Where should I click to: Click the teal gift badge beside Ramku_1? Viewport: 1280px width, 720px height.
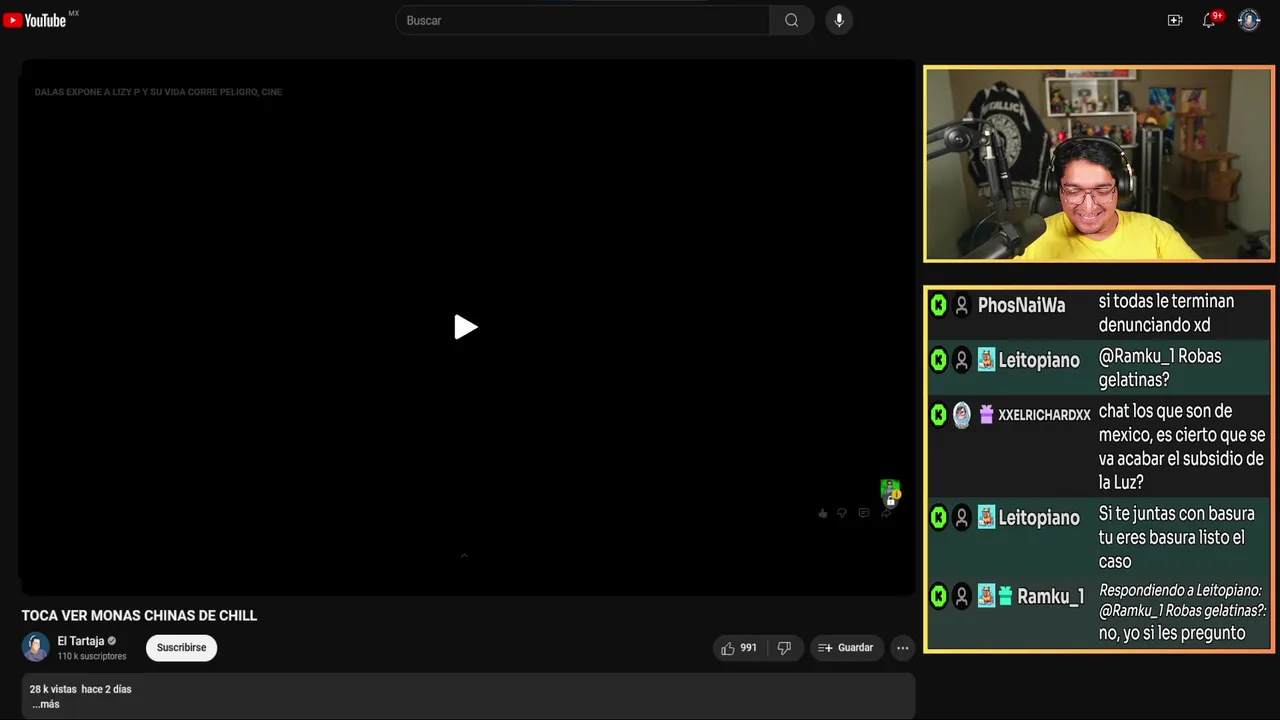(1005, 596)
